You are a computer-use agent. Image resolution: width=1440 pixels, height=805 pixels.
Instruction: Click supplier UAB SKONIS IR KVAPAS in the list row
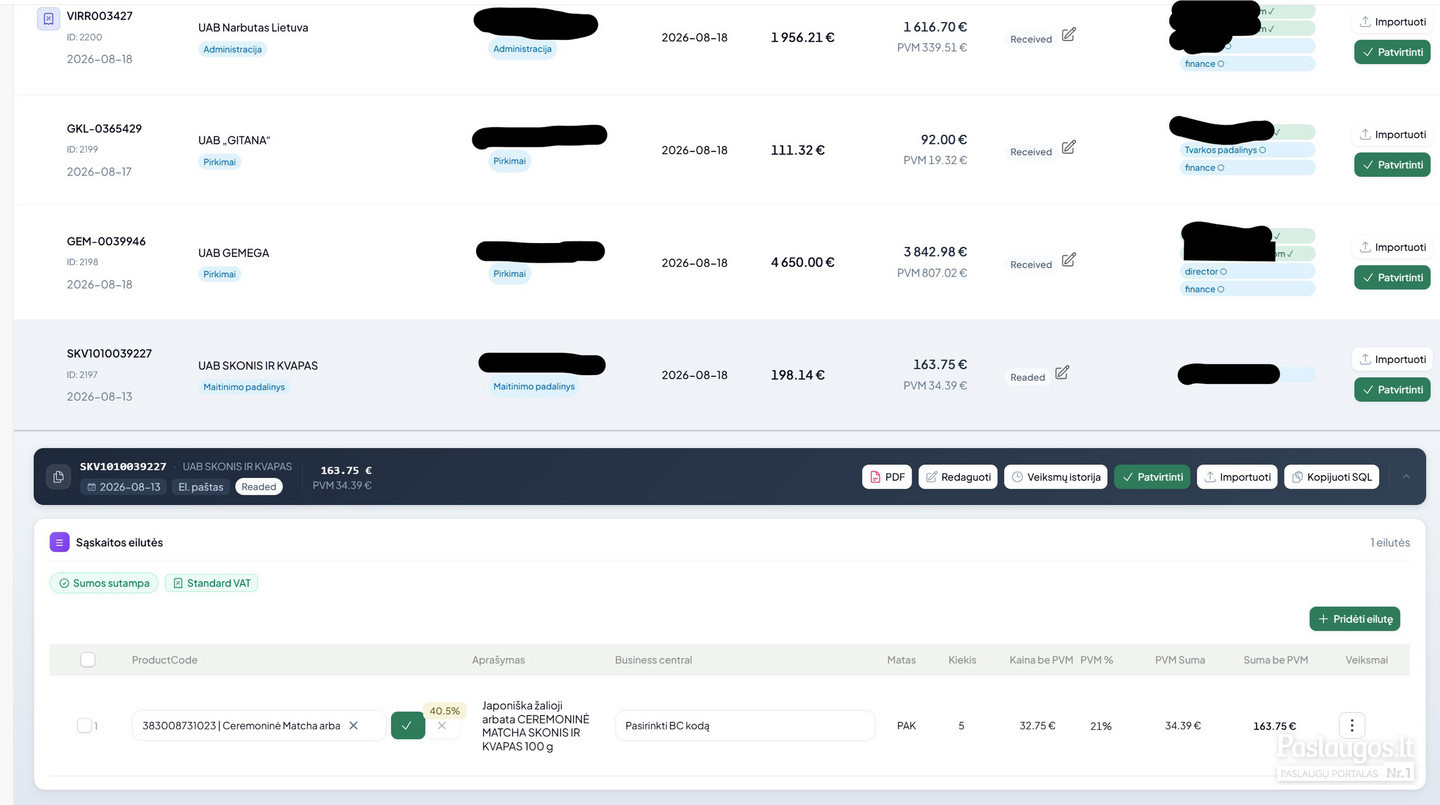258,366
